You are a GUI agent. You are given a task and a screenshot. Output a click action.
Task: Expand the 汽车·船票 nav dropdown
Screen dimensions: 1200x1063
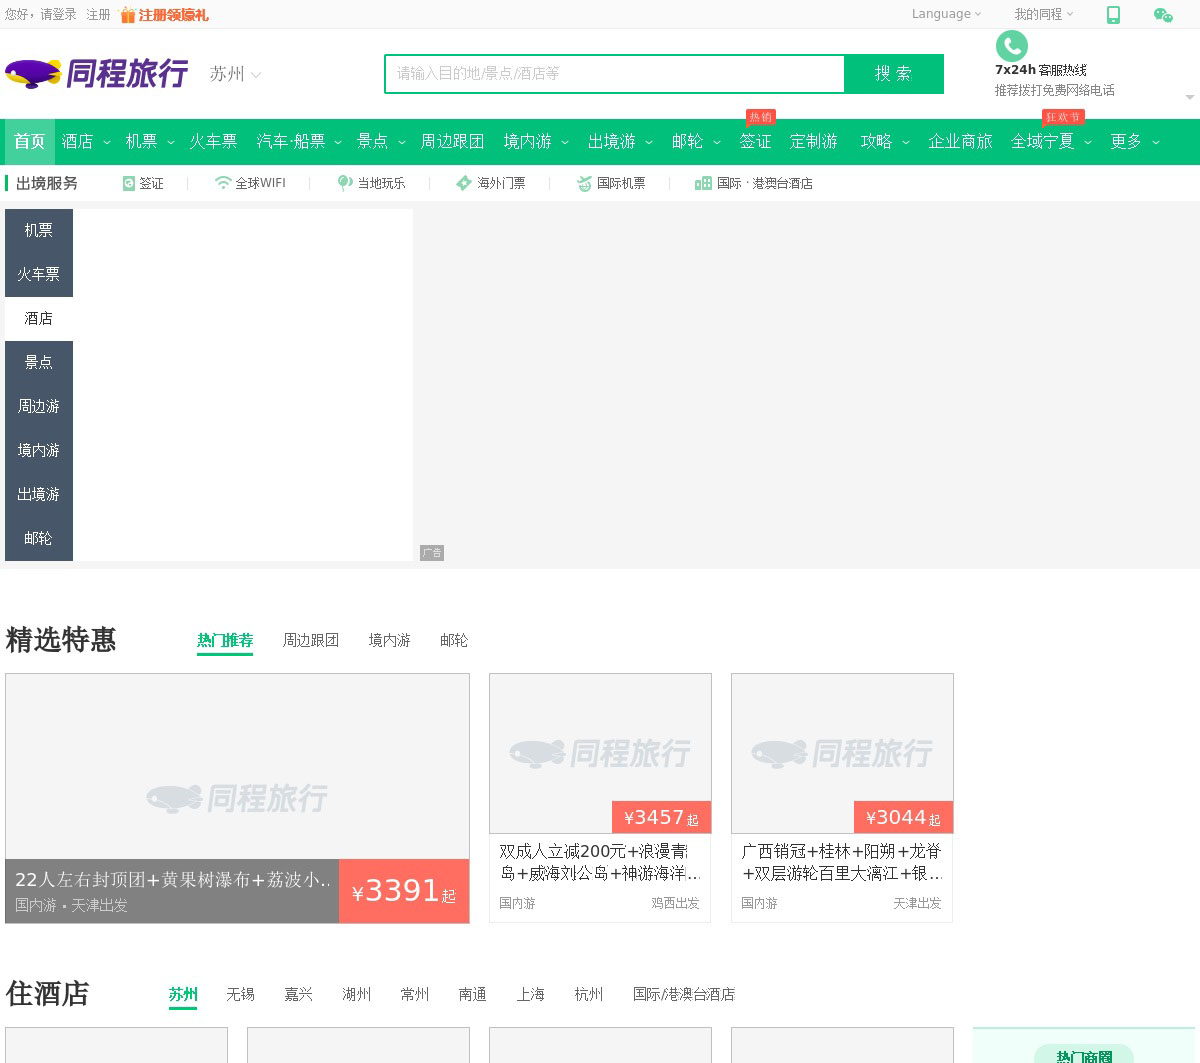pos(338,142)
